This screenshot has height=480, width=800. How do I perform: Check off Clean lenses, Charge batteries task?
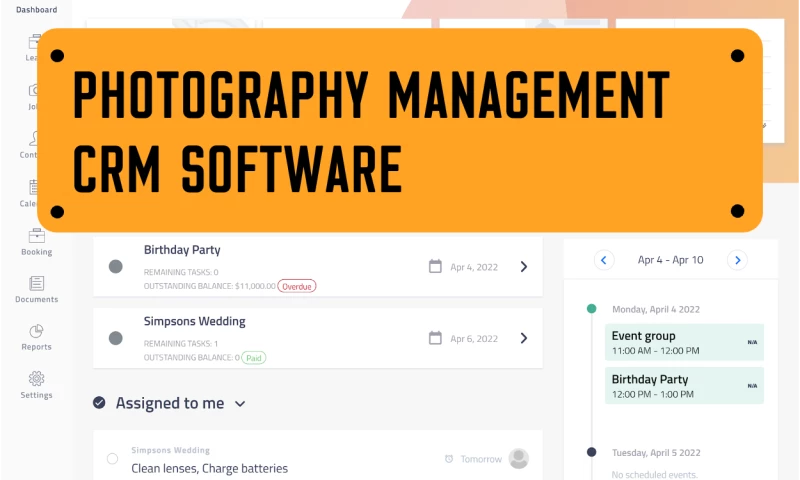pyautogui.click(x=112, y=459)
